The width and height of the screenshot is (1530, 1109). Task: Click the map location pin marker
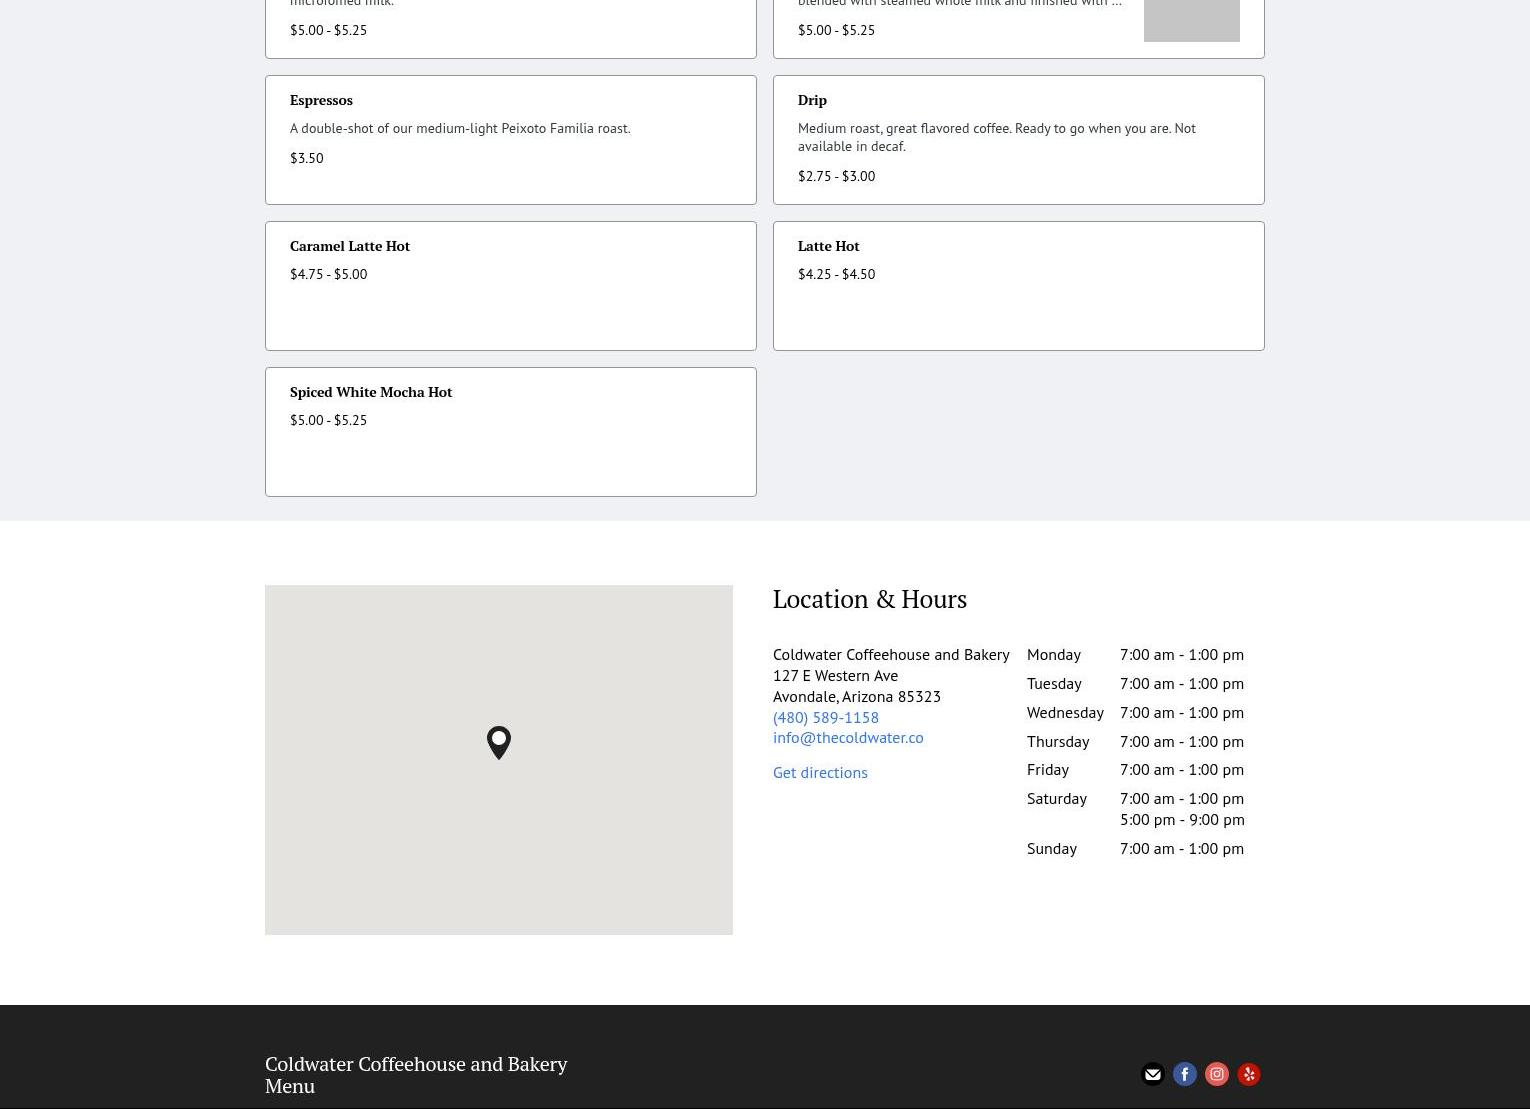pyautogui.click(x=499, y=742)
